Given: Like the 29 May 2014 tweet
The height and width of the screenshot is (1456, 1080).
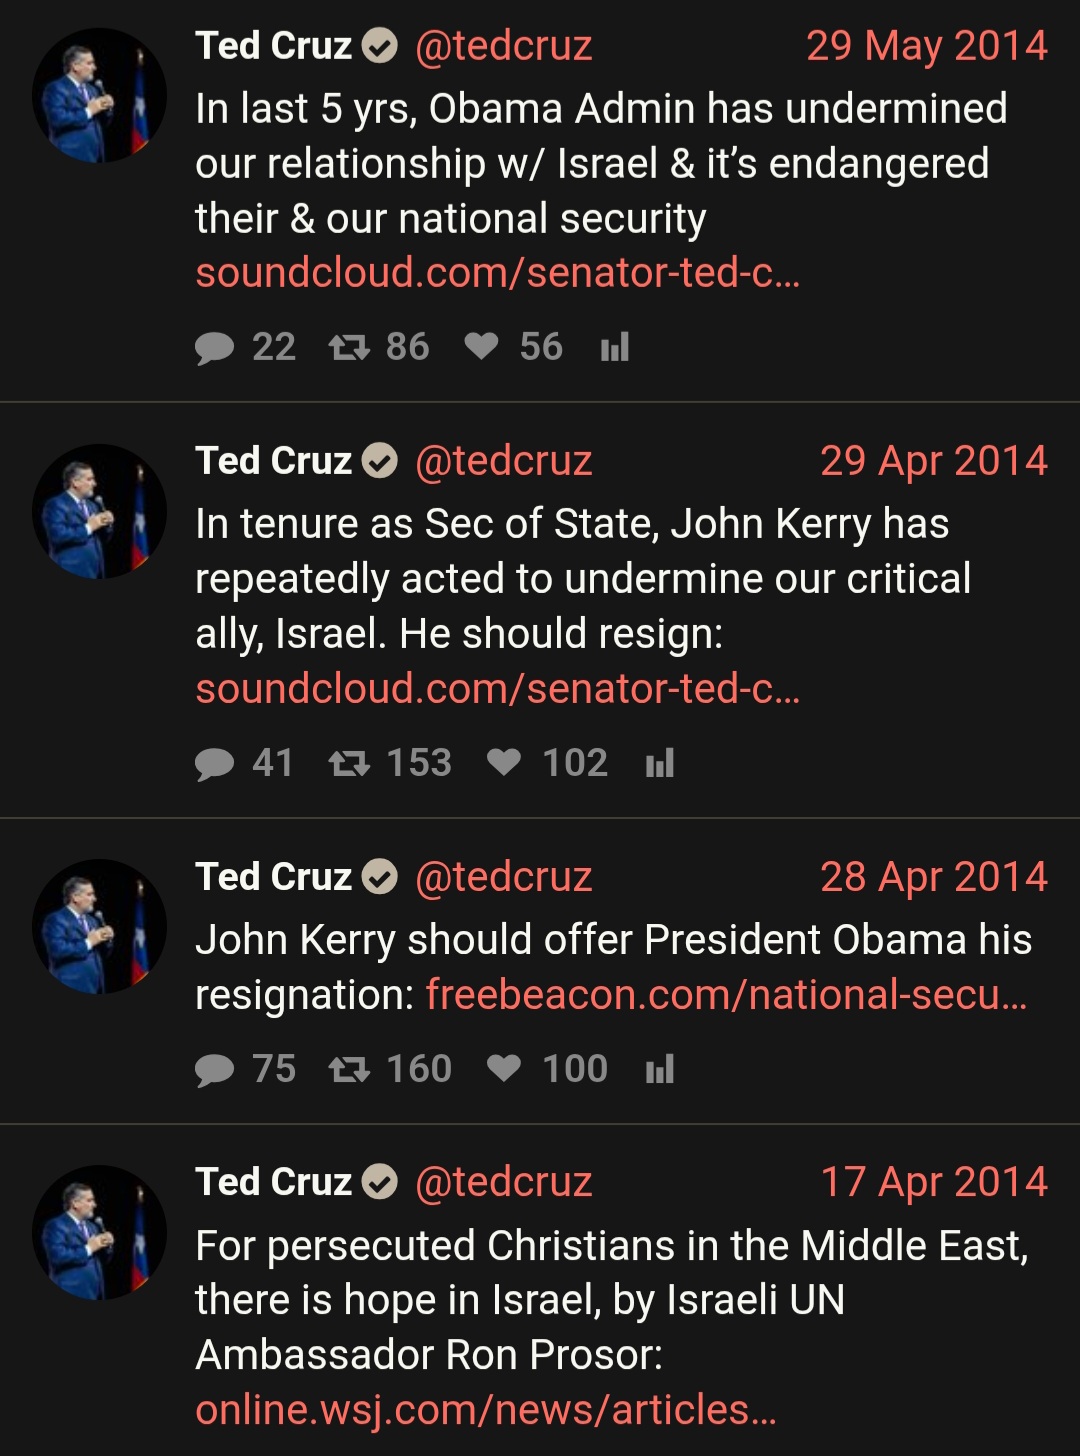Looking at the screenshot, I should coord(481,347).
